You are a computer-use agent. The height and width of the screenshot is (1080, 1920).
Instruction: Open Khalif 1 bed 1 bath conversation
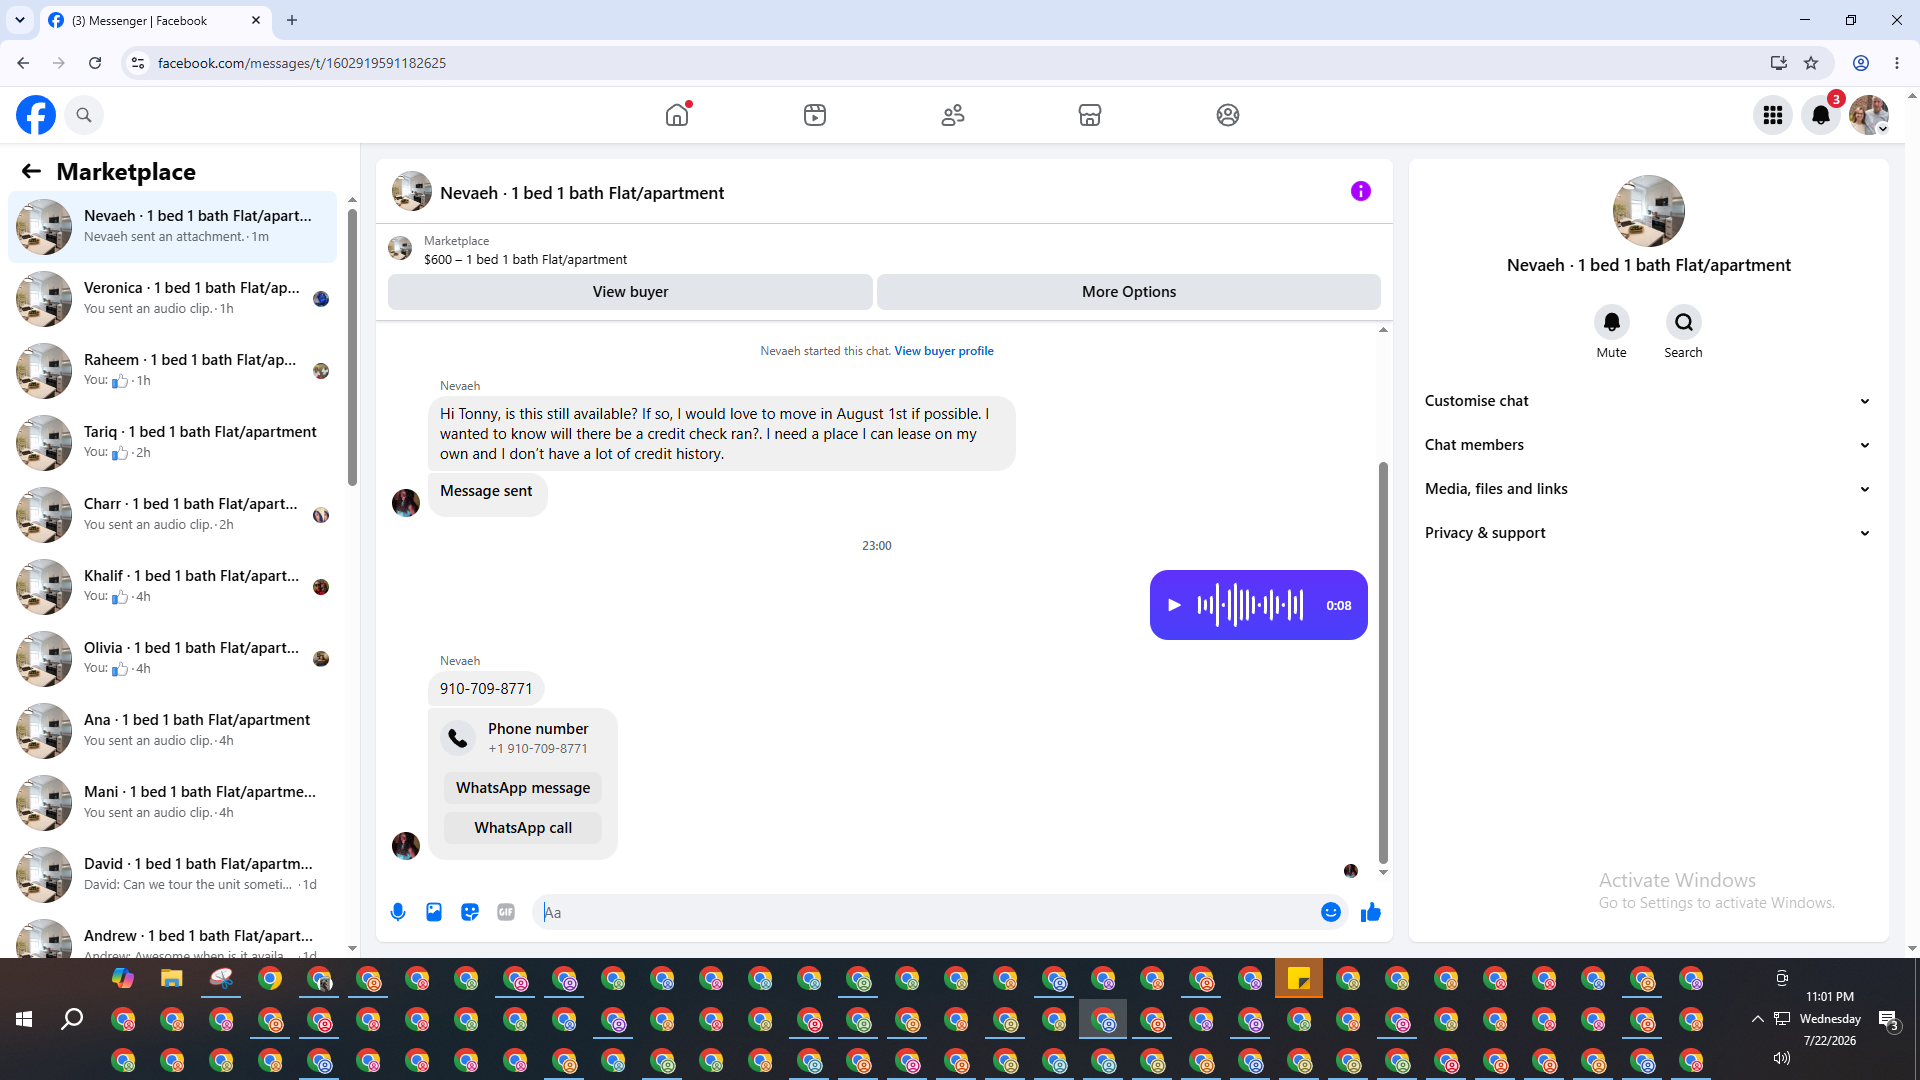point(172,587)
